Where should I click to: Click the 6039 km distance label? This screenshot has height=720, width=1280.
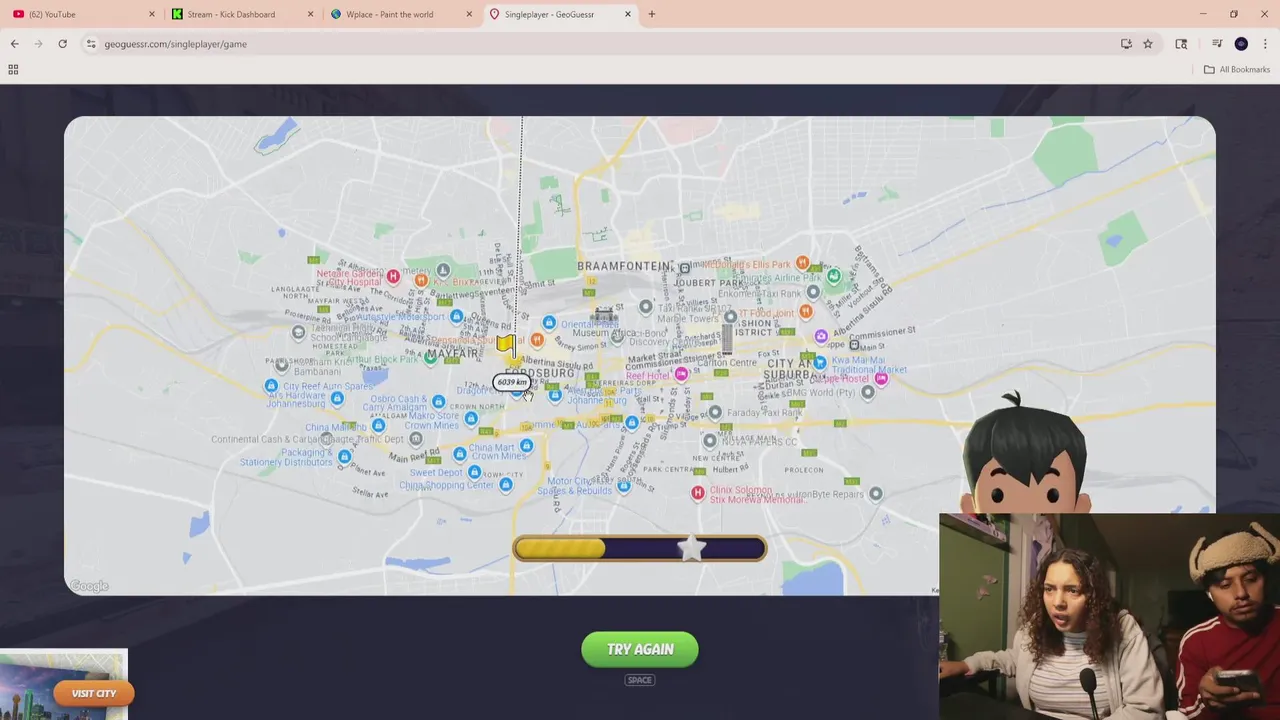tap(511, 382)
